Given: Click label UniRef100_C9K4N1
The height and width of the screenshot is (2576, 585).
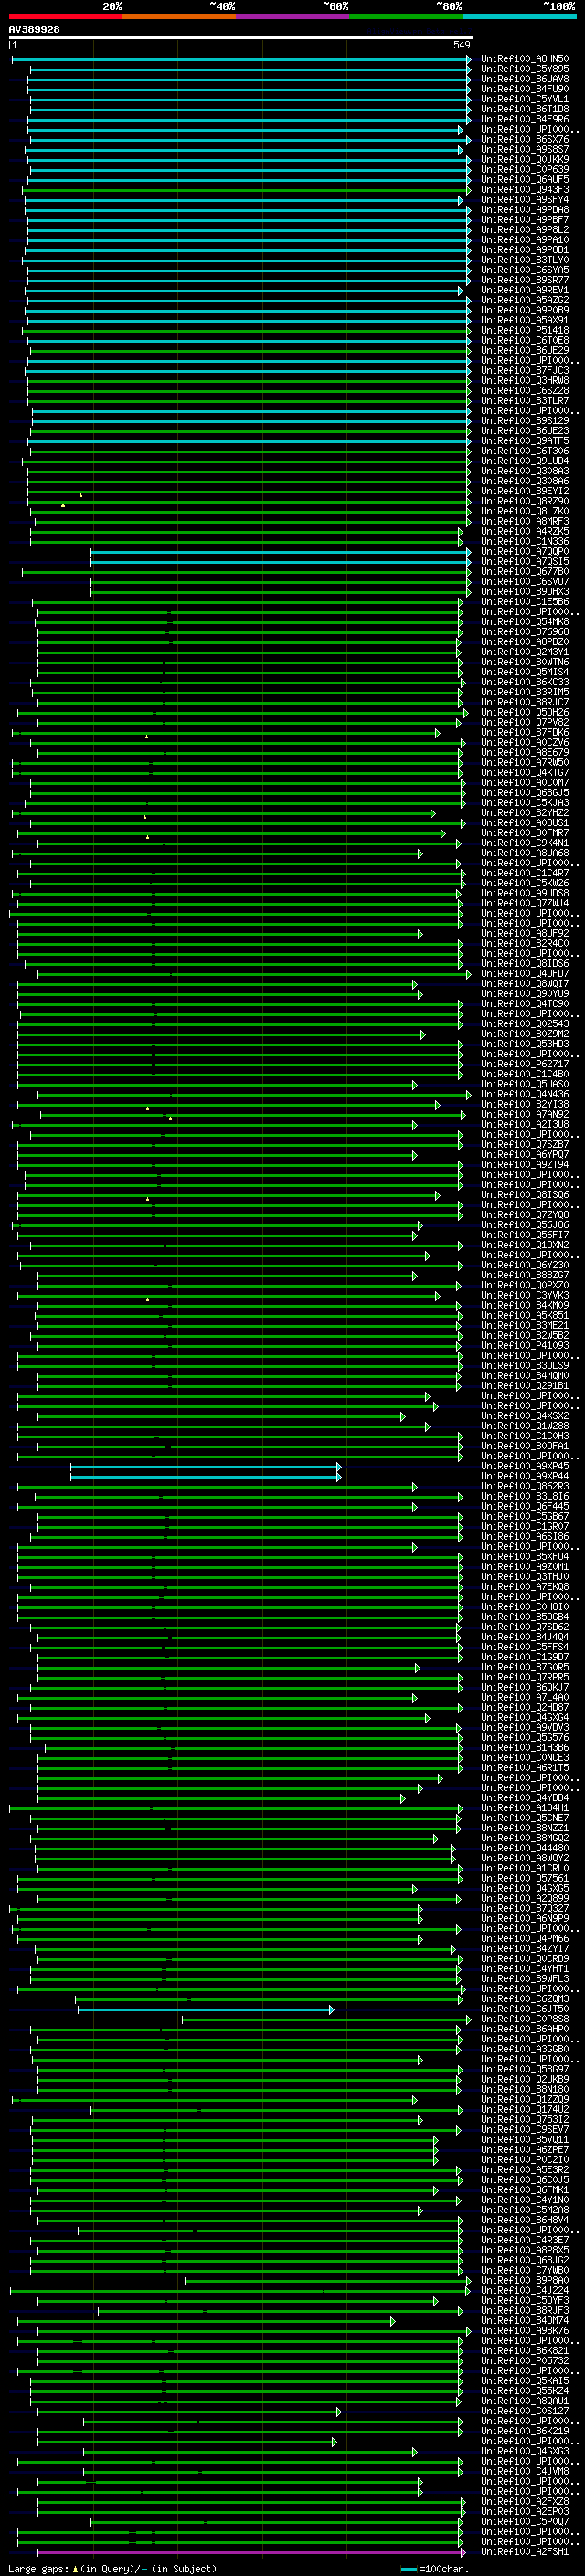Looking at the screenshot, I should point(525,843).
